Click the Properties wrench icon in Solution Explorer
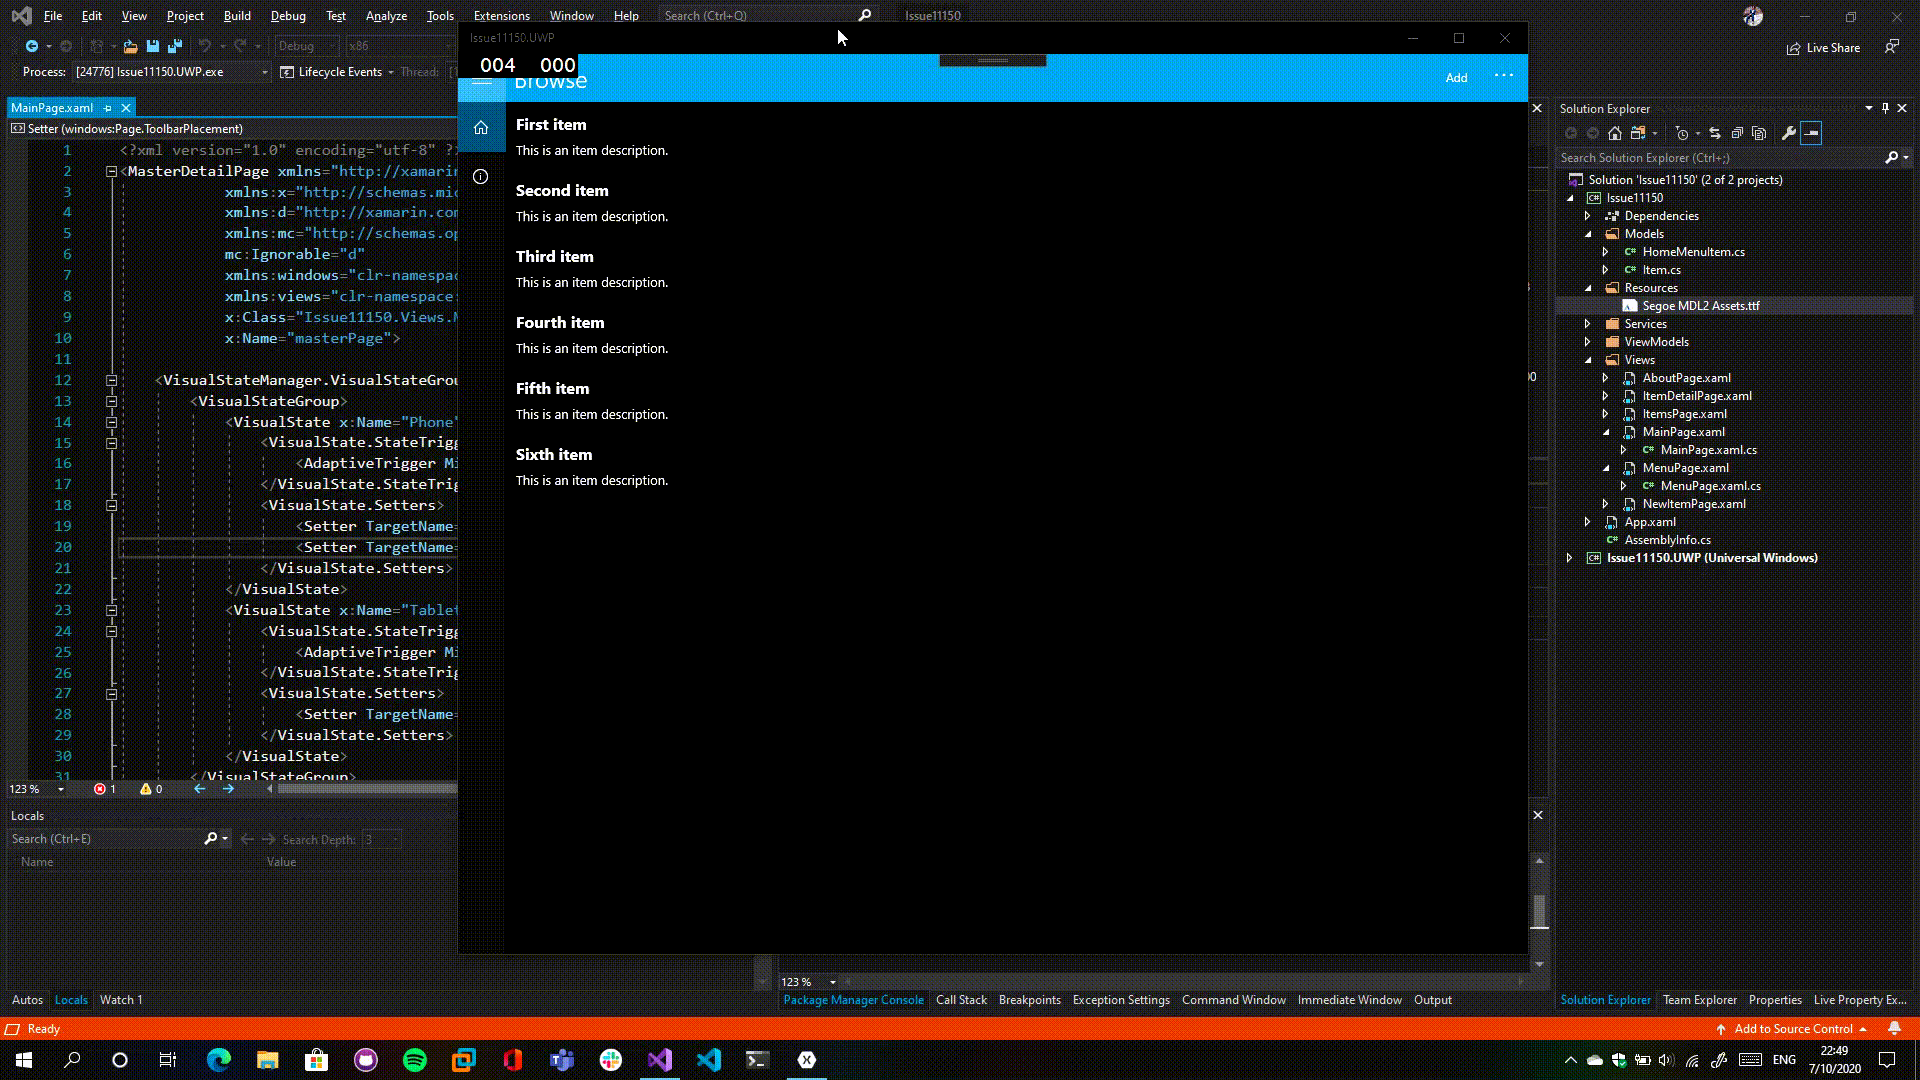1920x1080 pixels. (x=1788, y=133)
